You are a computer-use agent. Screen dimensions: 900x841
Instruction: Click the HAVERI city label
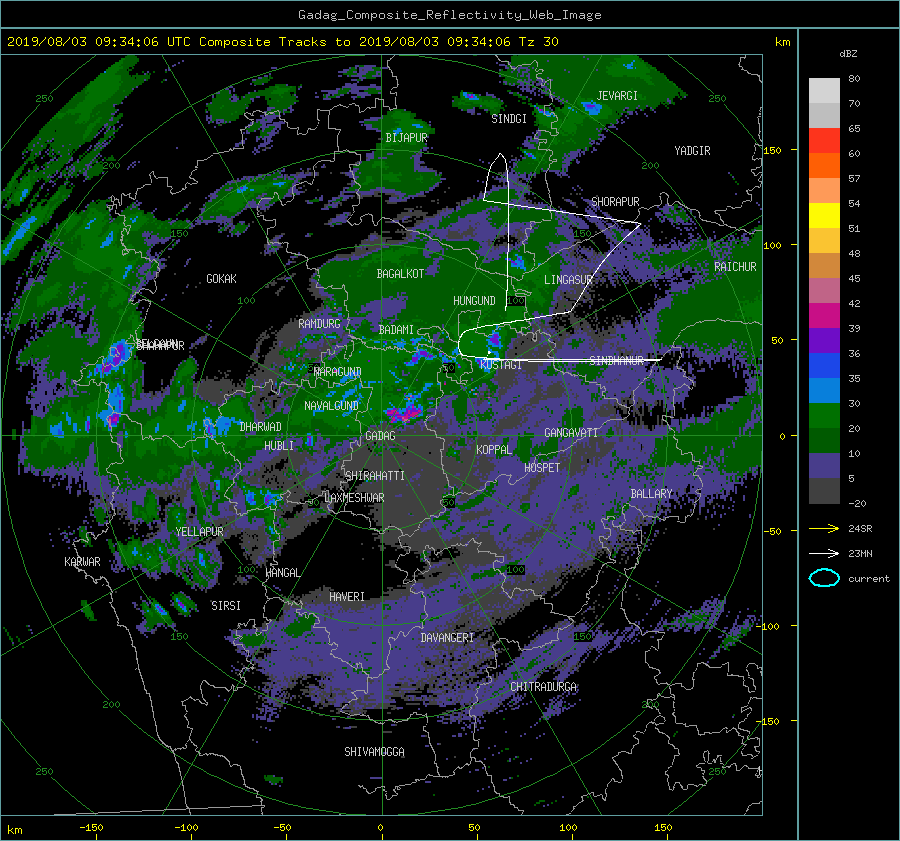click(347, 597)
